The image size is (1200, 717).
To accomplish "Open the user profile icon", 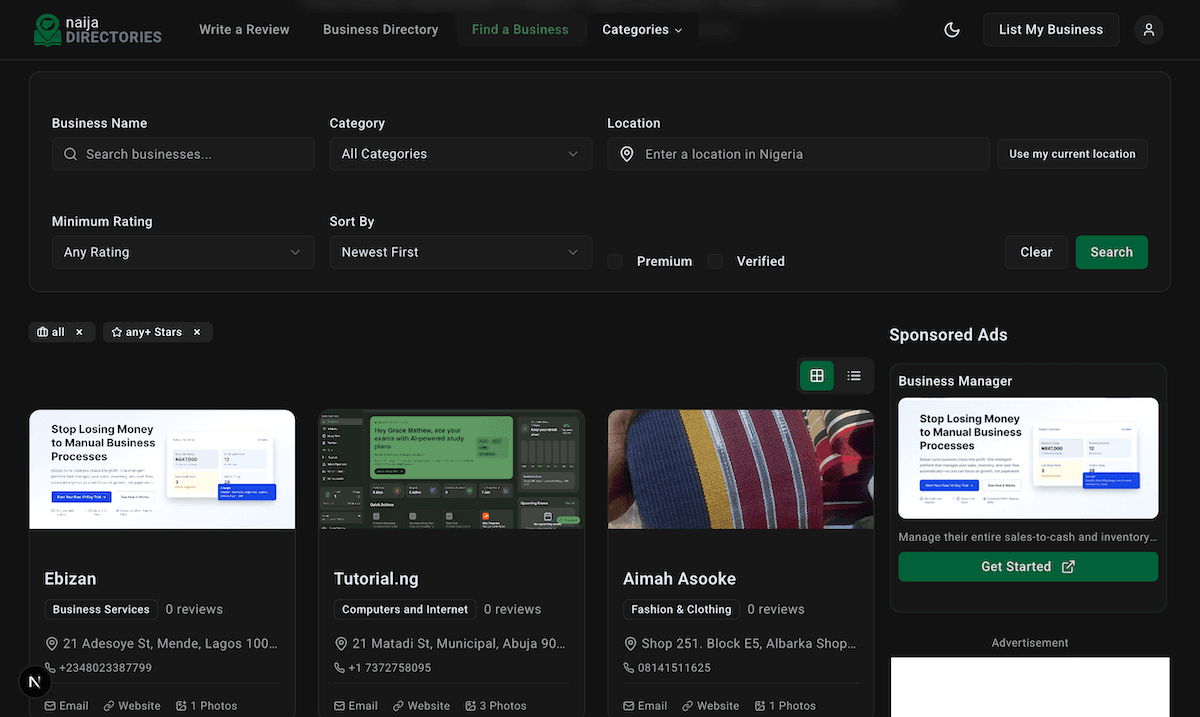I will 1149,30.
